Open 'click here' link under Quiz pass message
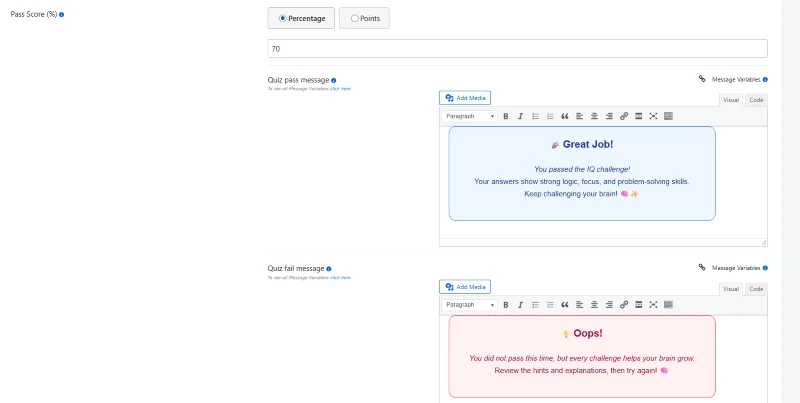The width and height of the screenshot is (800, 403). point(340,89)
